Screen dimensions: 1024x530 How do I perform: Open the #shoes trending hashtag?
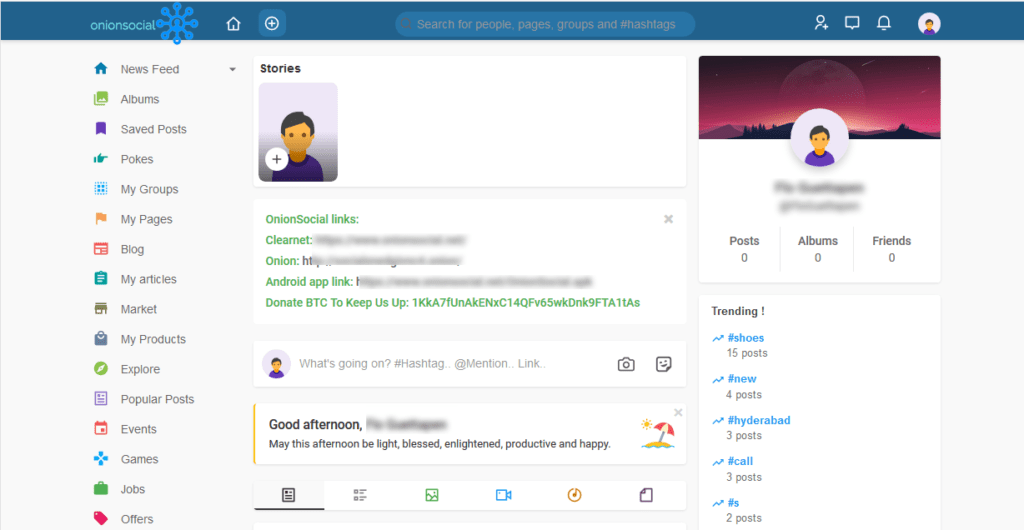(745, 338)
